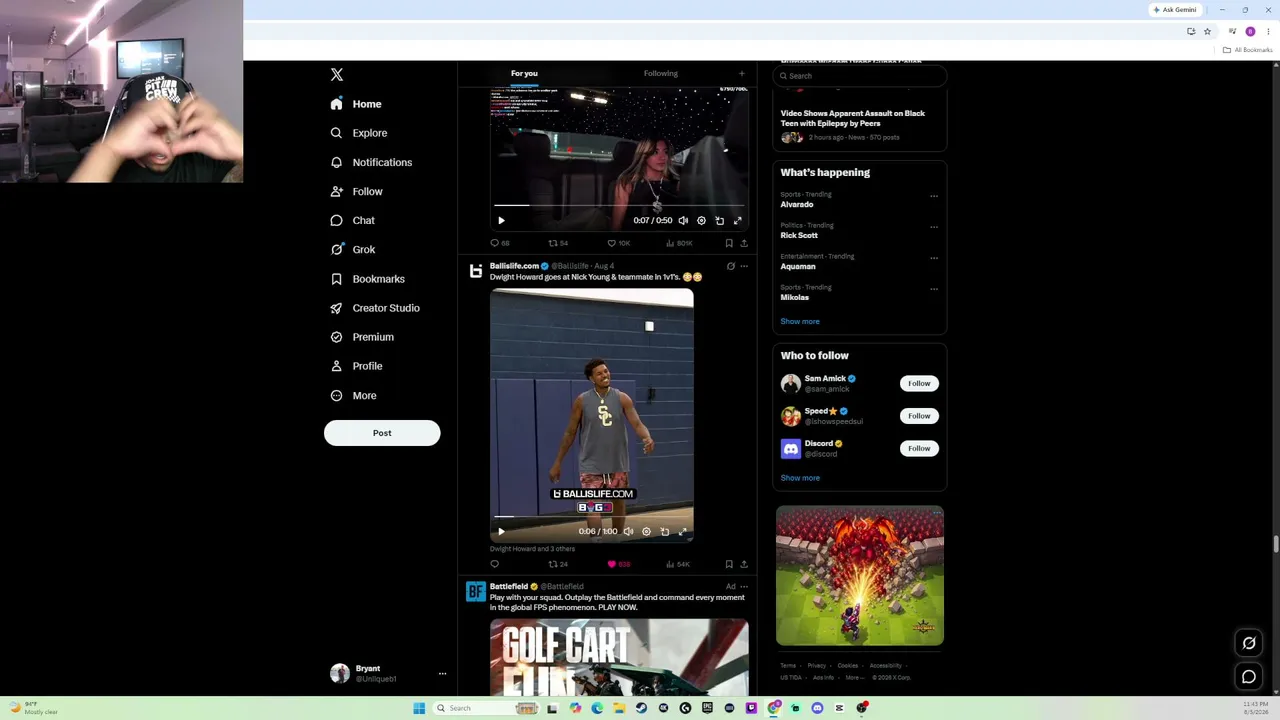Viewport: 1280px width, 720px height.
Task: Mute the car video (0:07 / 0:50)
Action: click(x=683, y=221)
